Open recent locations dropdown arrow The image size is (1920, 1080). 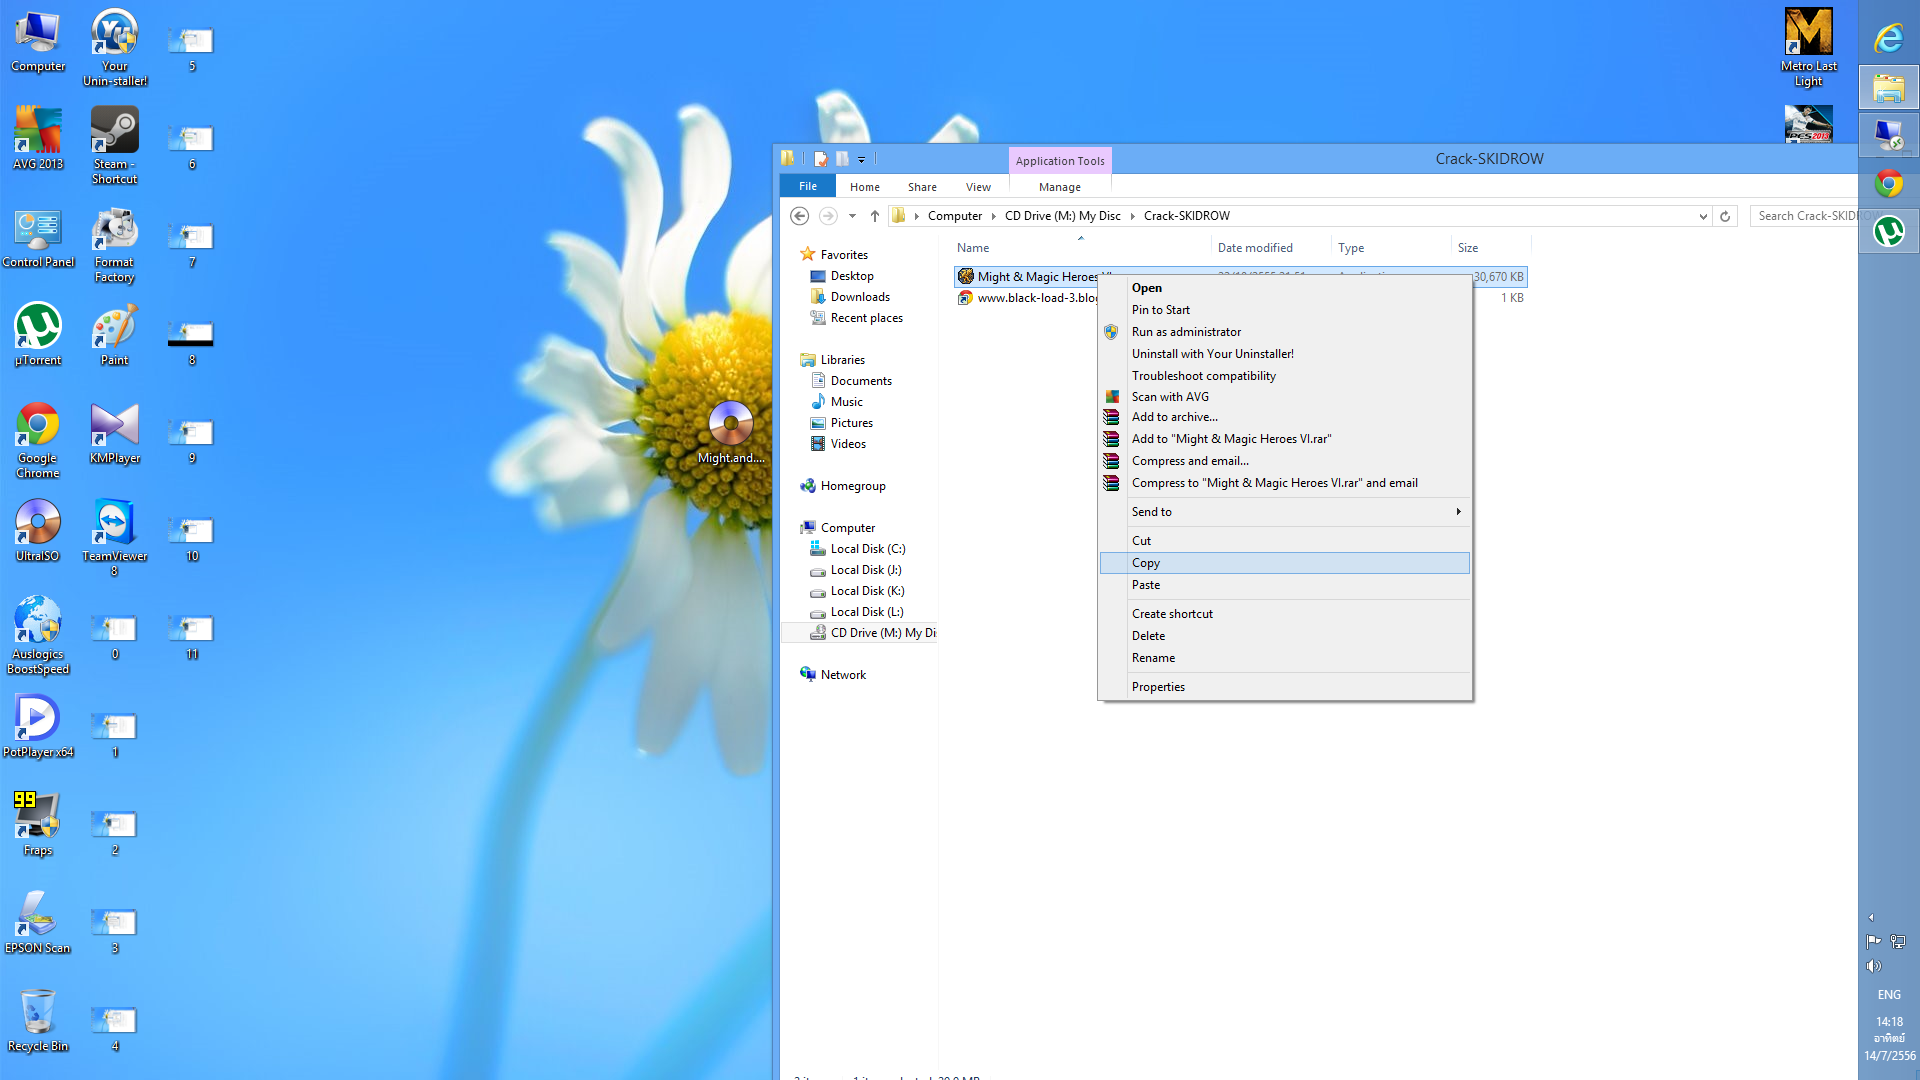tap(852, 216)
